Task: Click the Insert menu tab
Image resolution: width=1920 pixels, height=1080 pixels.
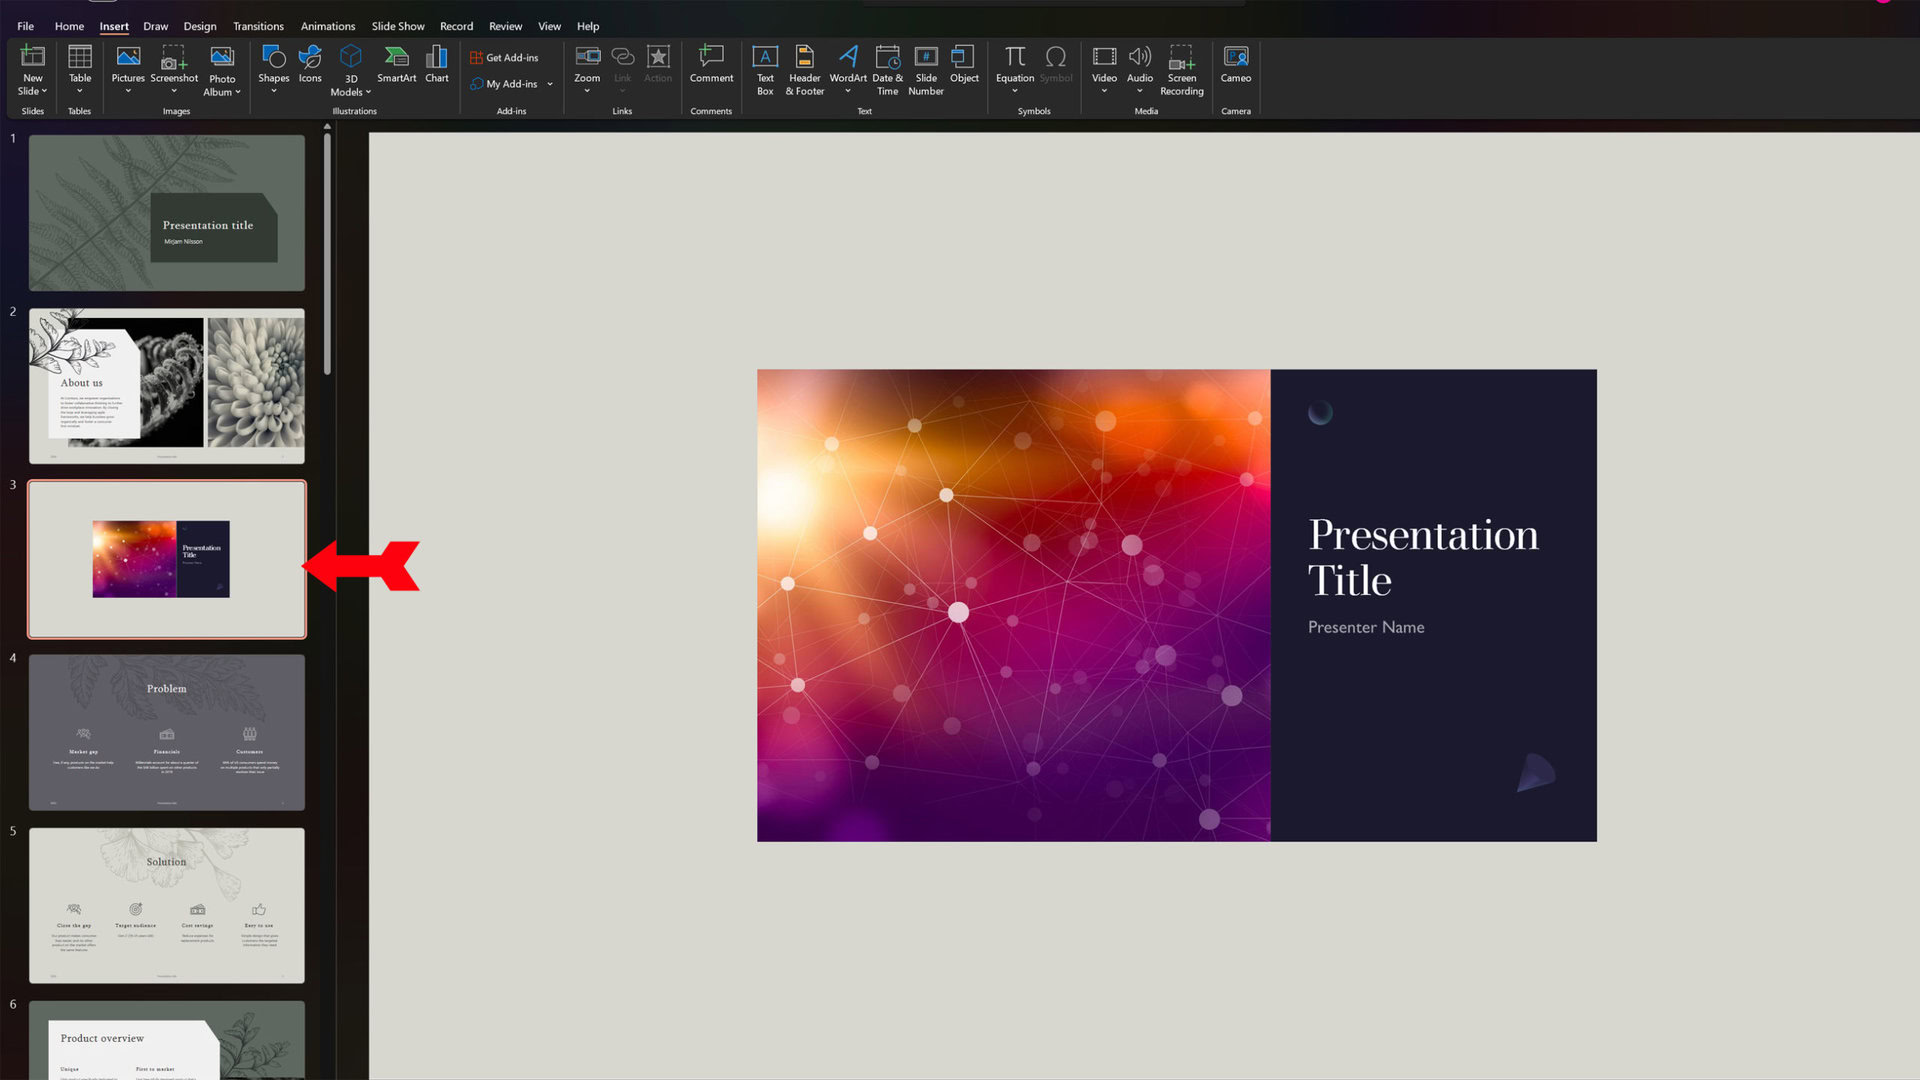Action: (x=115, y=26)
